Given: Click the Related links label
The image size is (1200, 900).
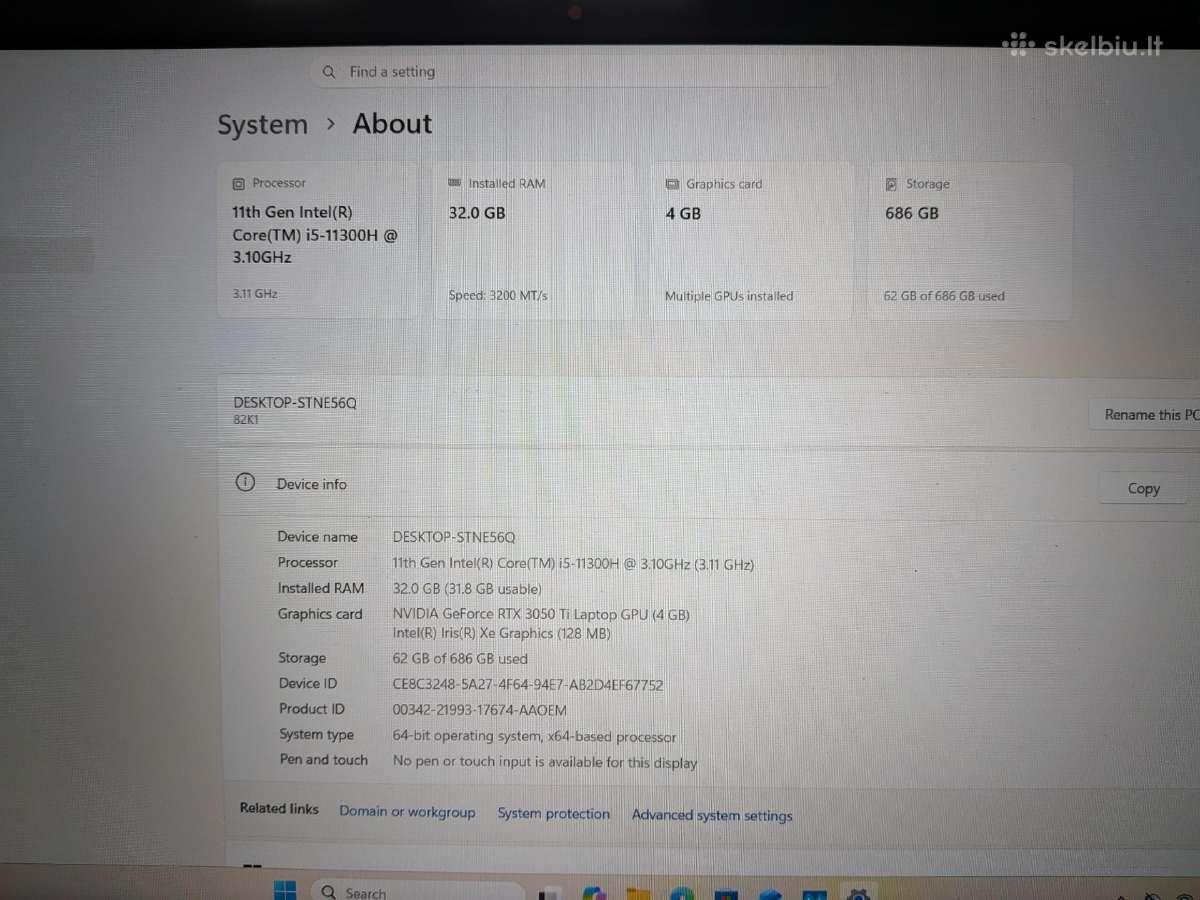Looking at the screenshot, I should pyautogui.click(x=279, y=808).
